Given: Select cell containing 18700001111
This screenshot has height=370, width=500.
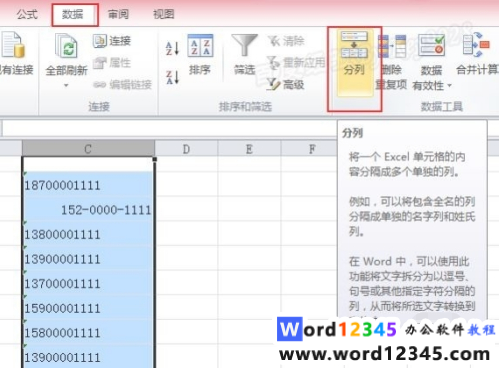Looking at the screenshot, I should (x=88, y=184).
